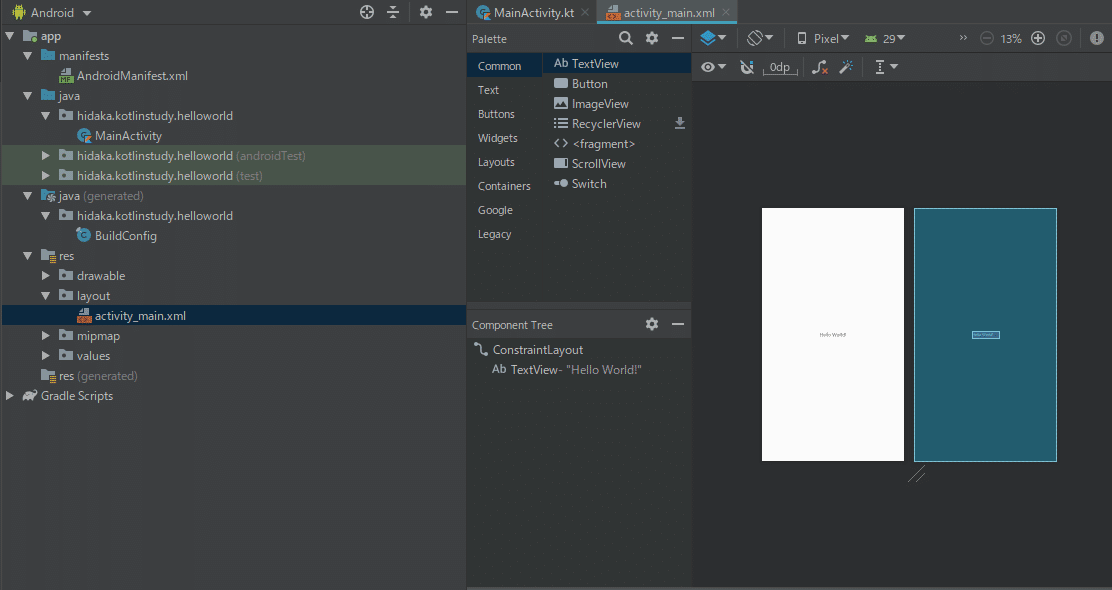
Task: Change Android project view dropdown
Action: pos(52,13)
